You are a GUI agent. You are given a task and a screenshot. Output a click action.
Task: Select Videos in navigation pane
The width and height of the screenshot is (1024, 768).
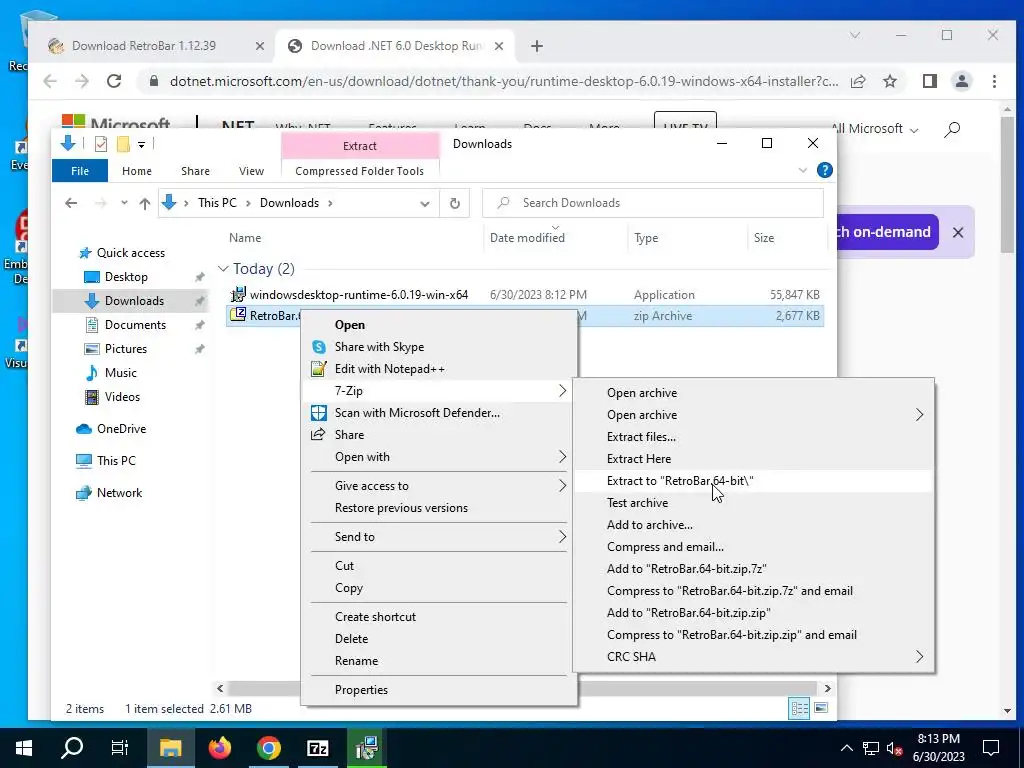pyautogui.click(x=122, y=397)
